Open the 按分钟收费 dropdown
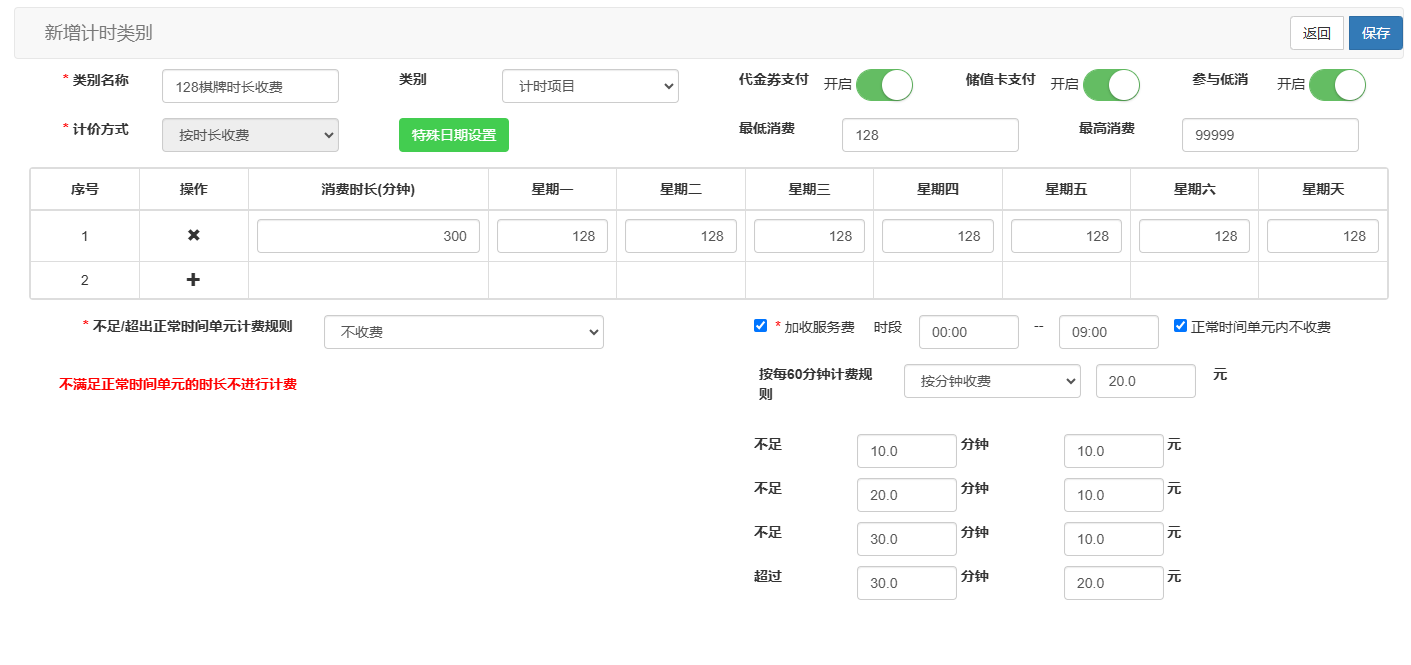 click(991, 381)
